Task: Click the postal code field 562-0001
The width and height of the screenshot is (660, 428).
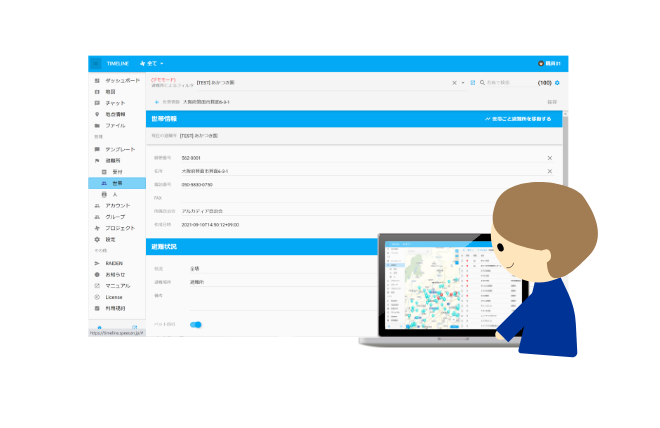Action: point(363,158)
